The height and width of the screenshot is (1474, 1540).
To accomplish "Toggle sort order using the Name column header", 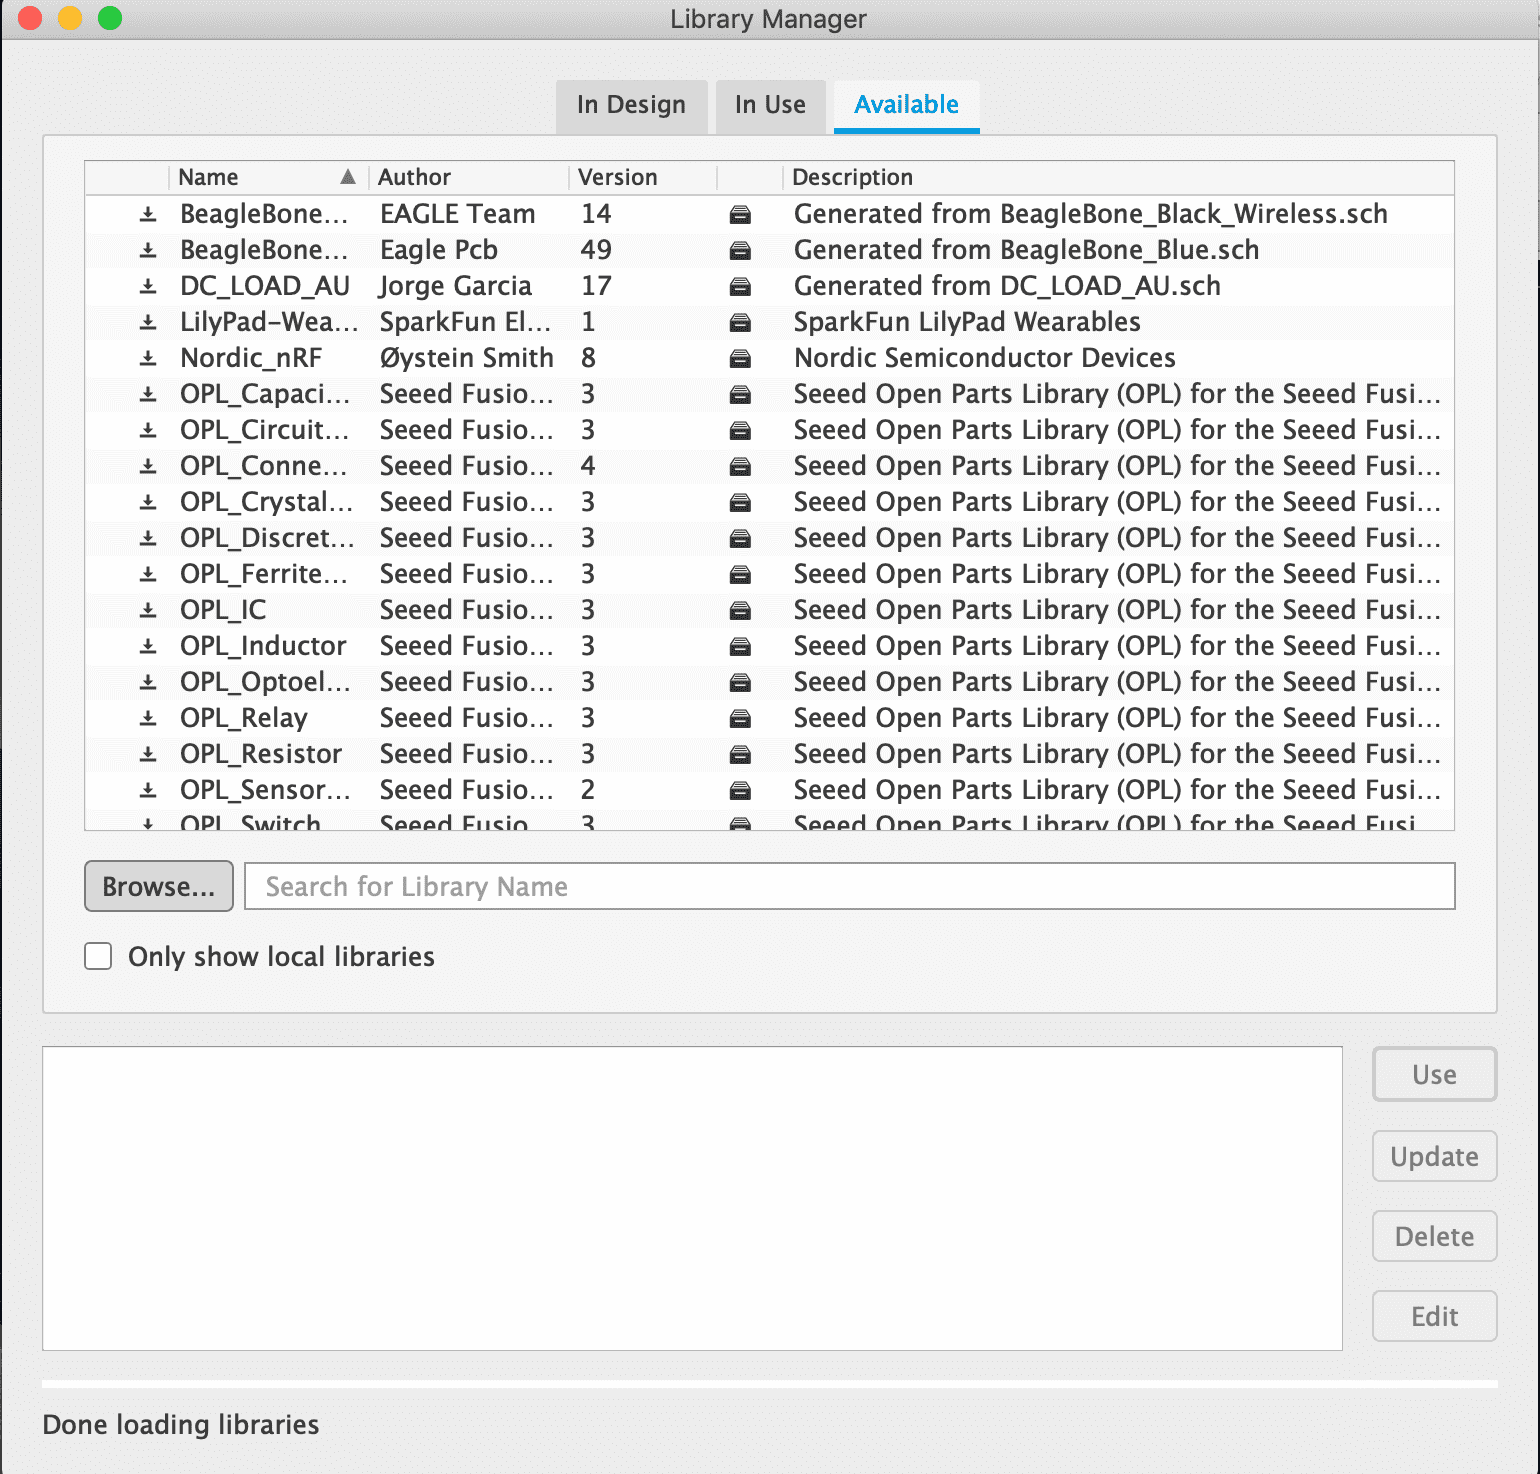I will point(268,177).
